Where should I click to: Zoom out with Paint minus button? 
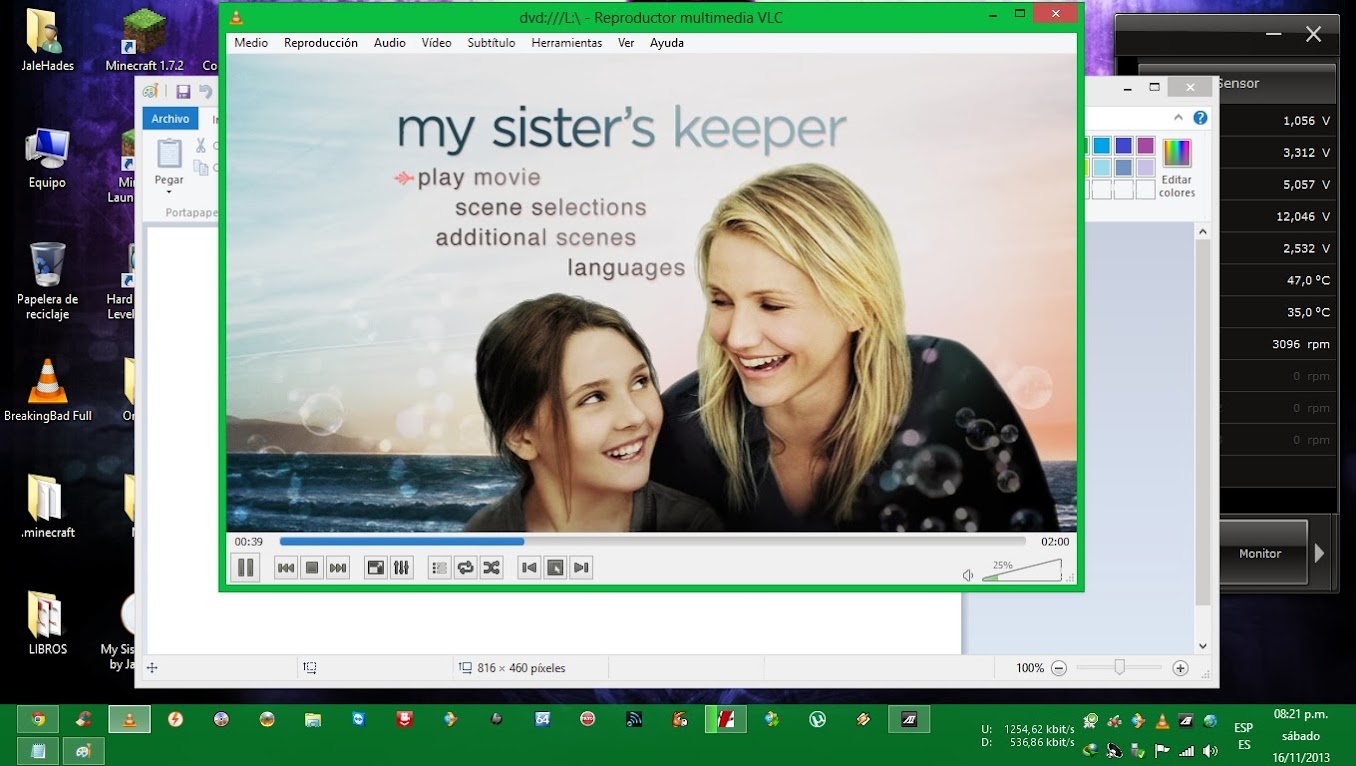[1059, 668]
